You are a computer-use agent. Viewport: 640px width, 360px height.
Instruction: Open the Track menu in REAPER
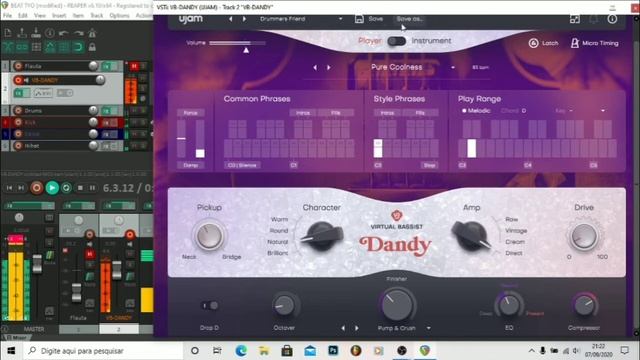(x=96, y=16)
